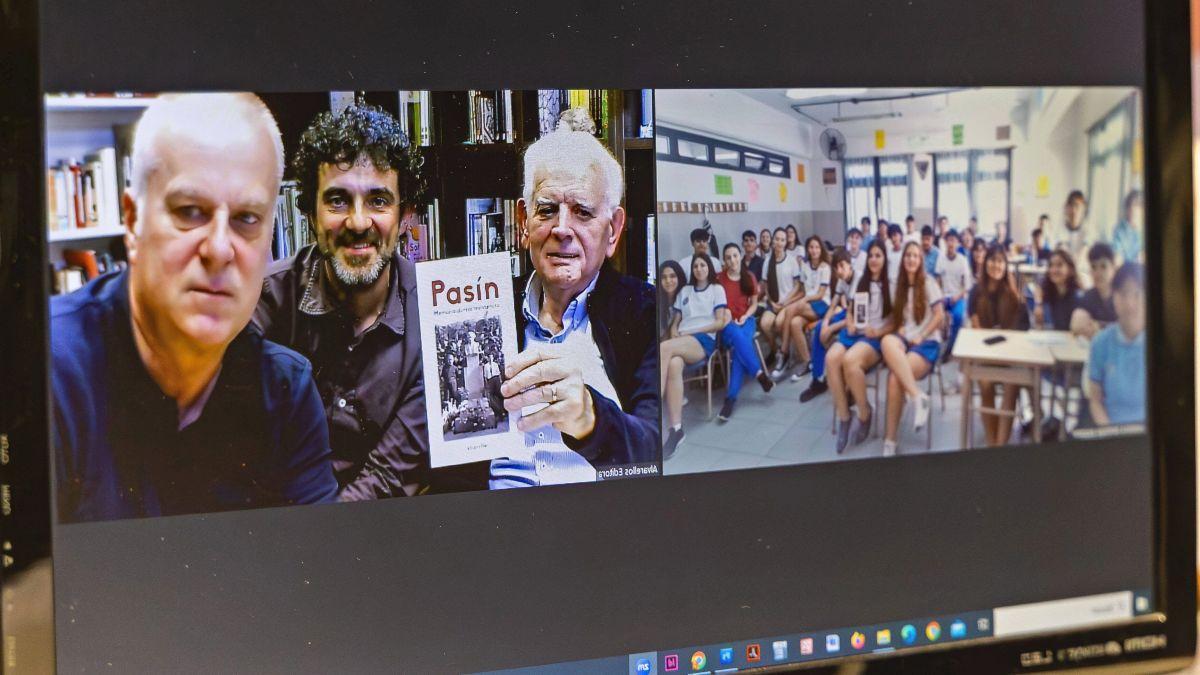Launch Adobe Acrobat from the taskbar
Viewport: 1200px width, 675px height.
coord(753,651)
